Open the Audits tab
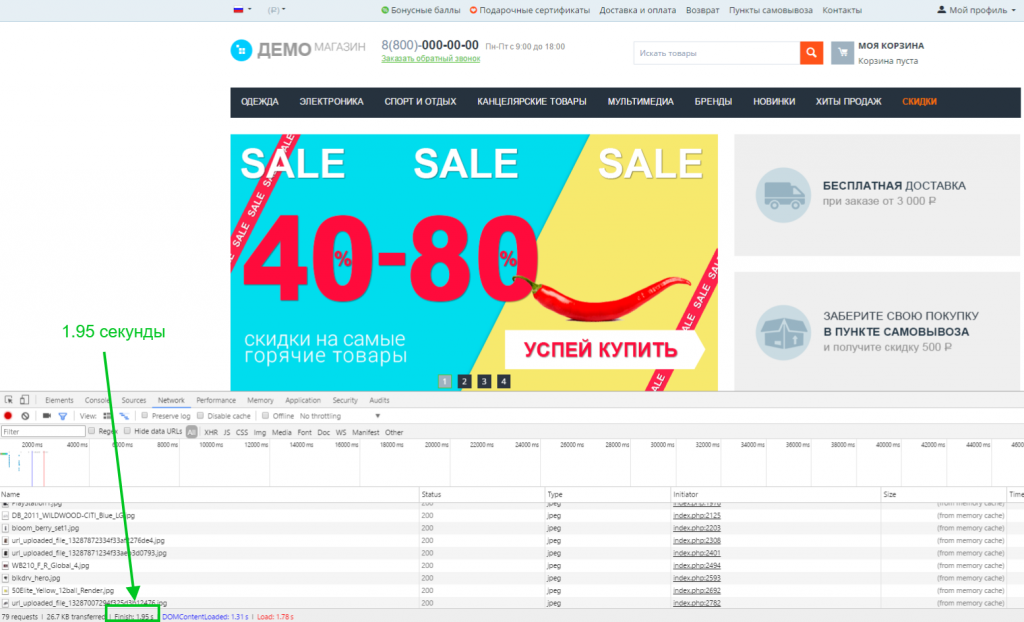Screen dimensions: 1024x622 (379, 401)
